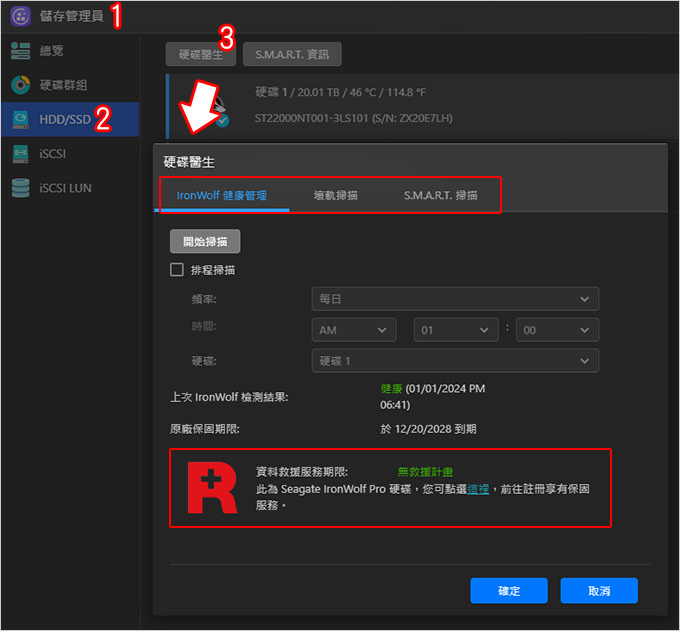Enable the 排程掃描 checkbox
This screenshot has width=680, height=631.
pyautogui.click(x=177, y=270)
